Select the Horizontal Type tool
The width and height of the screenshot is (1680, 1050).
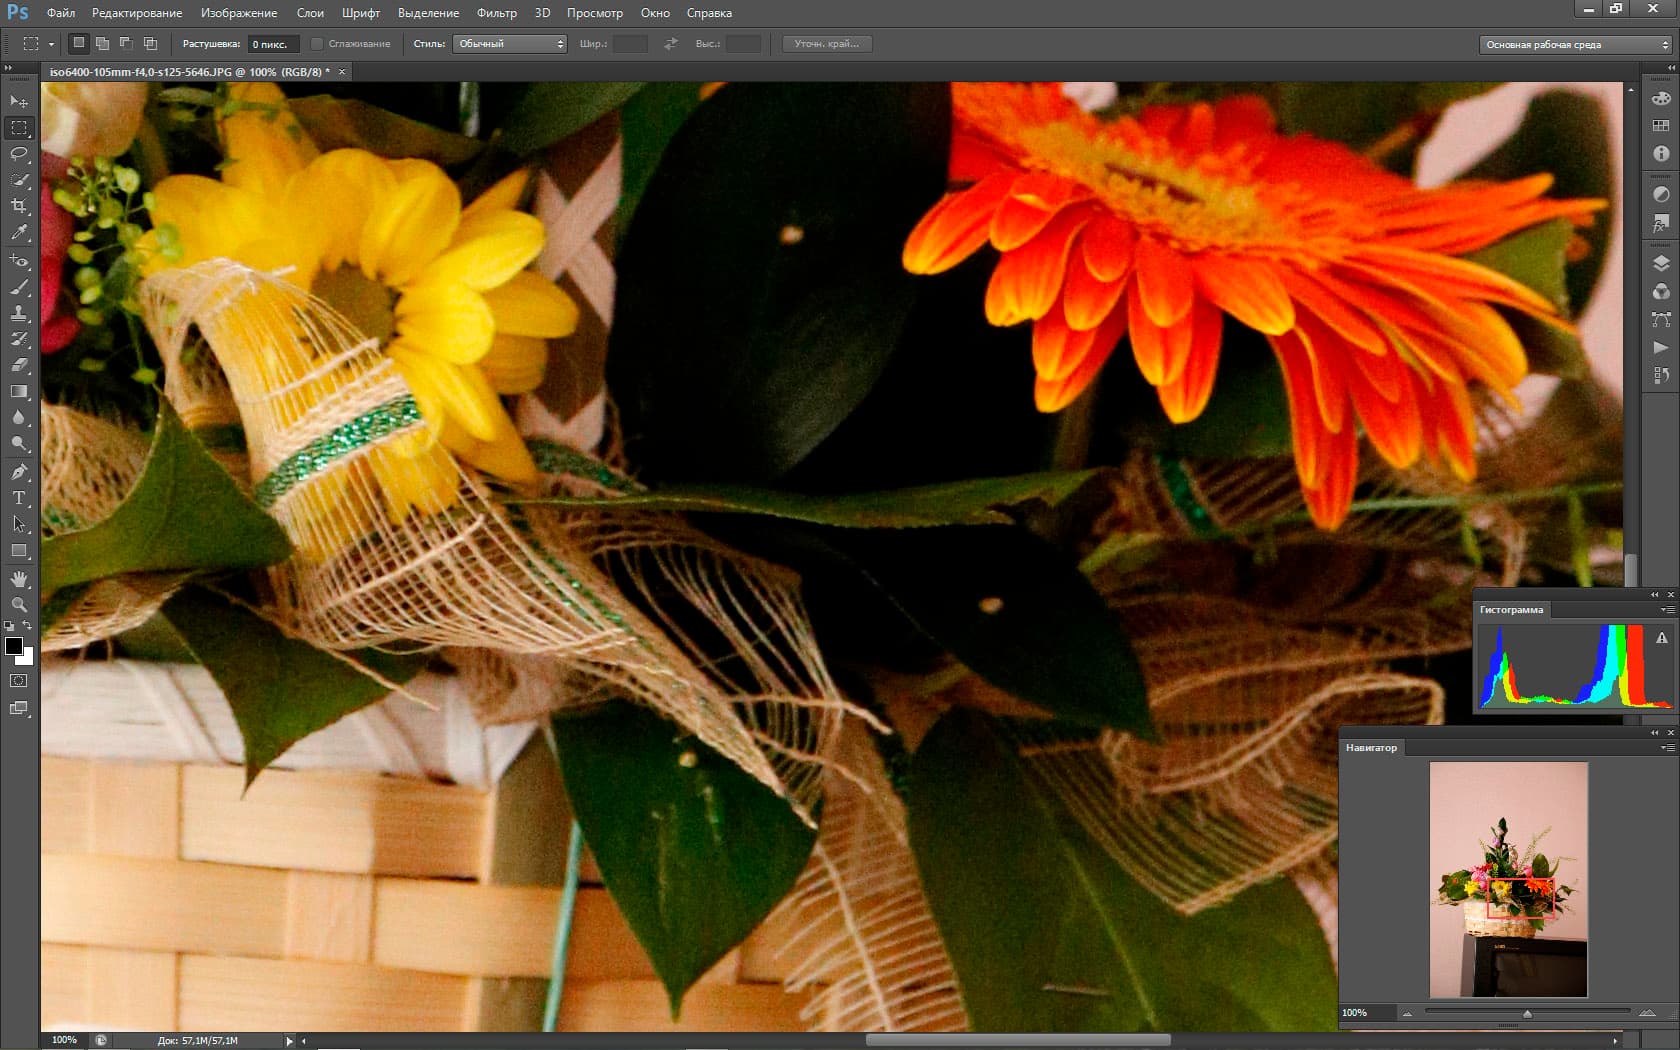tap(19, 498)
